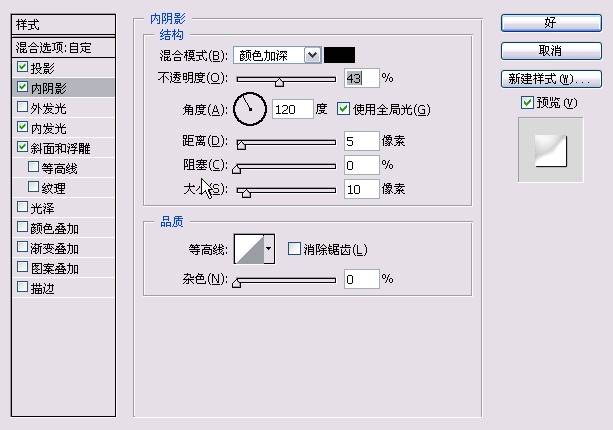Image resolution: width=613 pixels, height=430 pixels.
Task: Click the 取消 cancel button
Action: coord(551,50)
